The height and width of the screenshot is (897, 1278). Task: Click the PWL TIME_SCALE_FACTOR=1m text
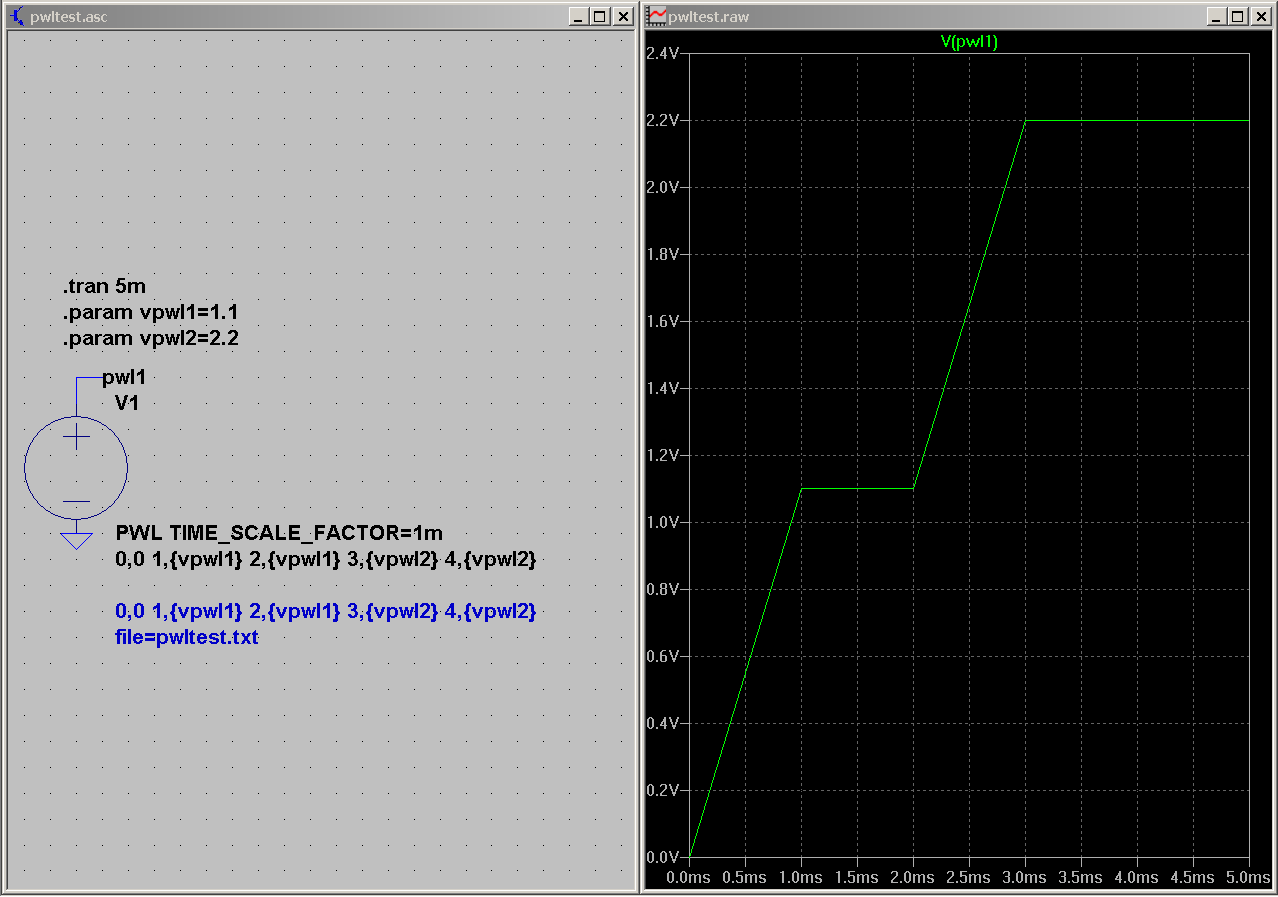279,533
